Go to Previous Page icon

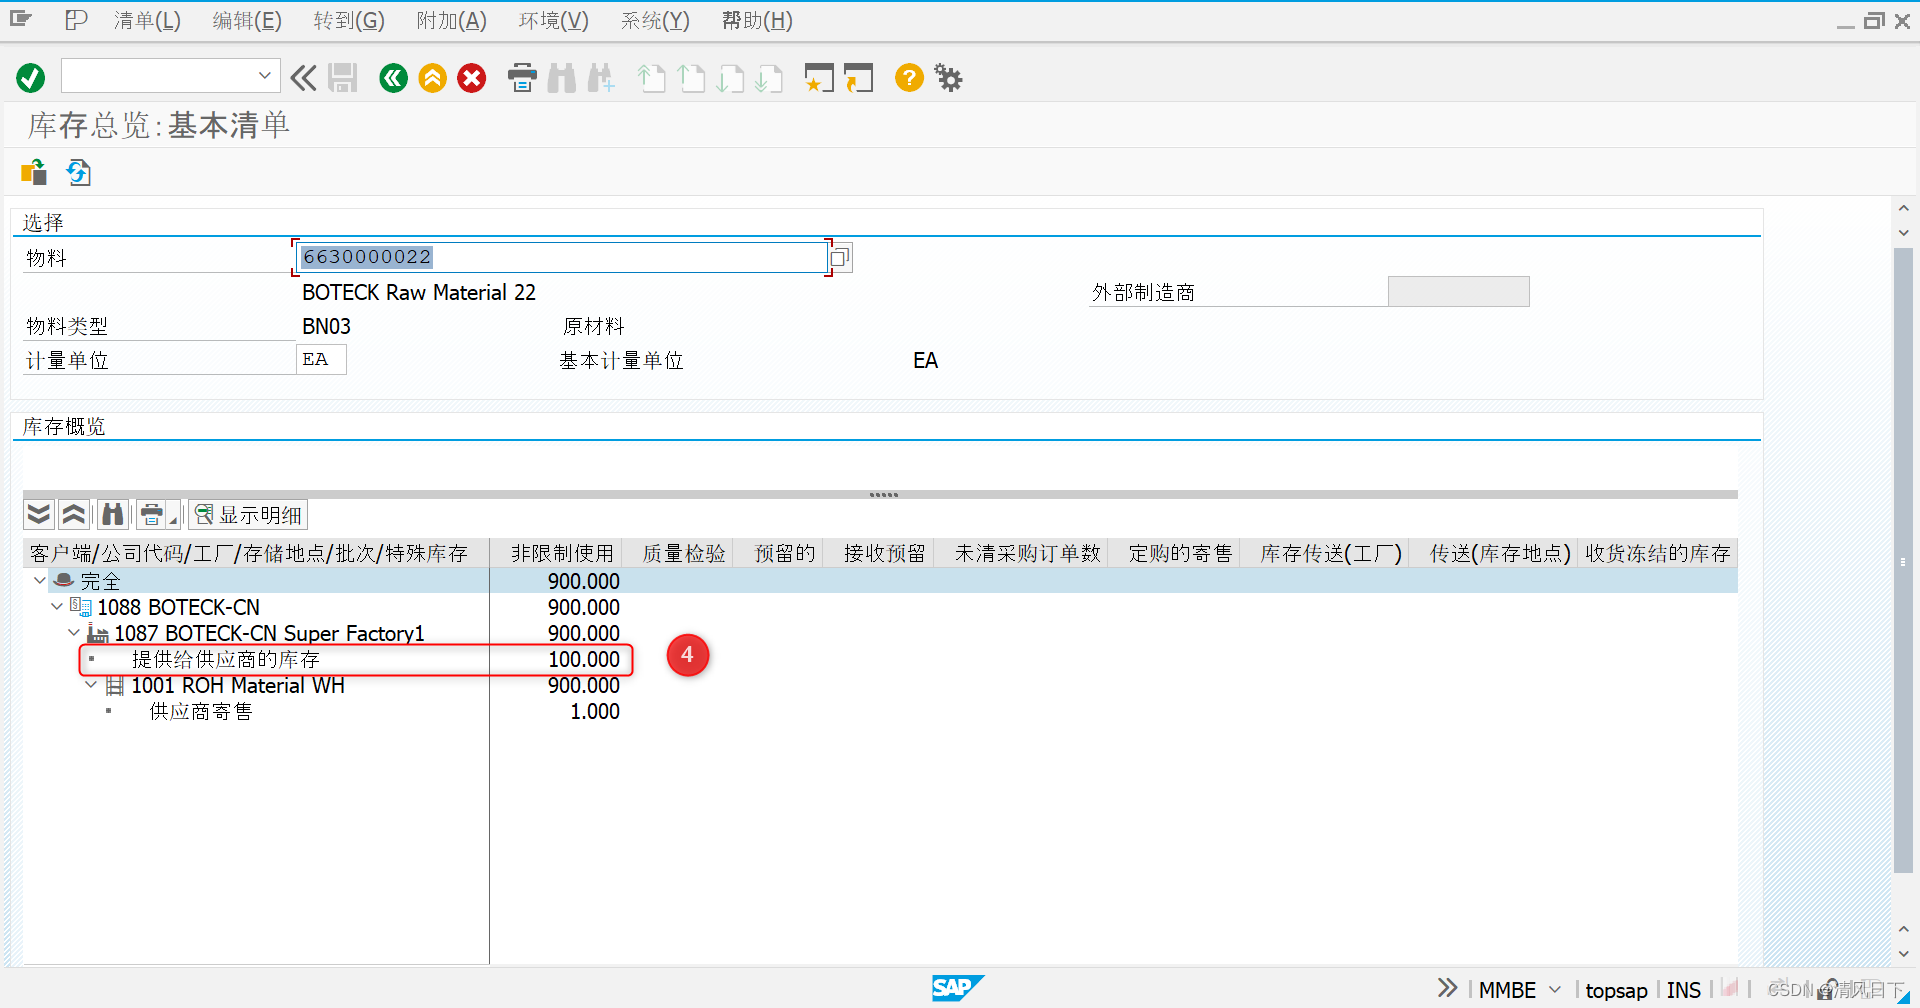[691, 78]
